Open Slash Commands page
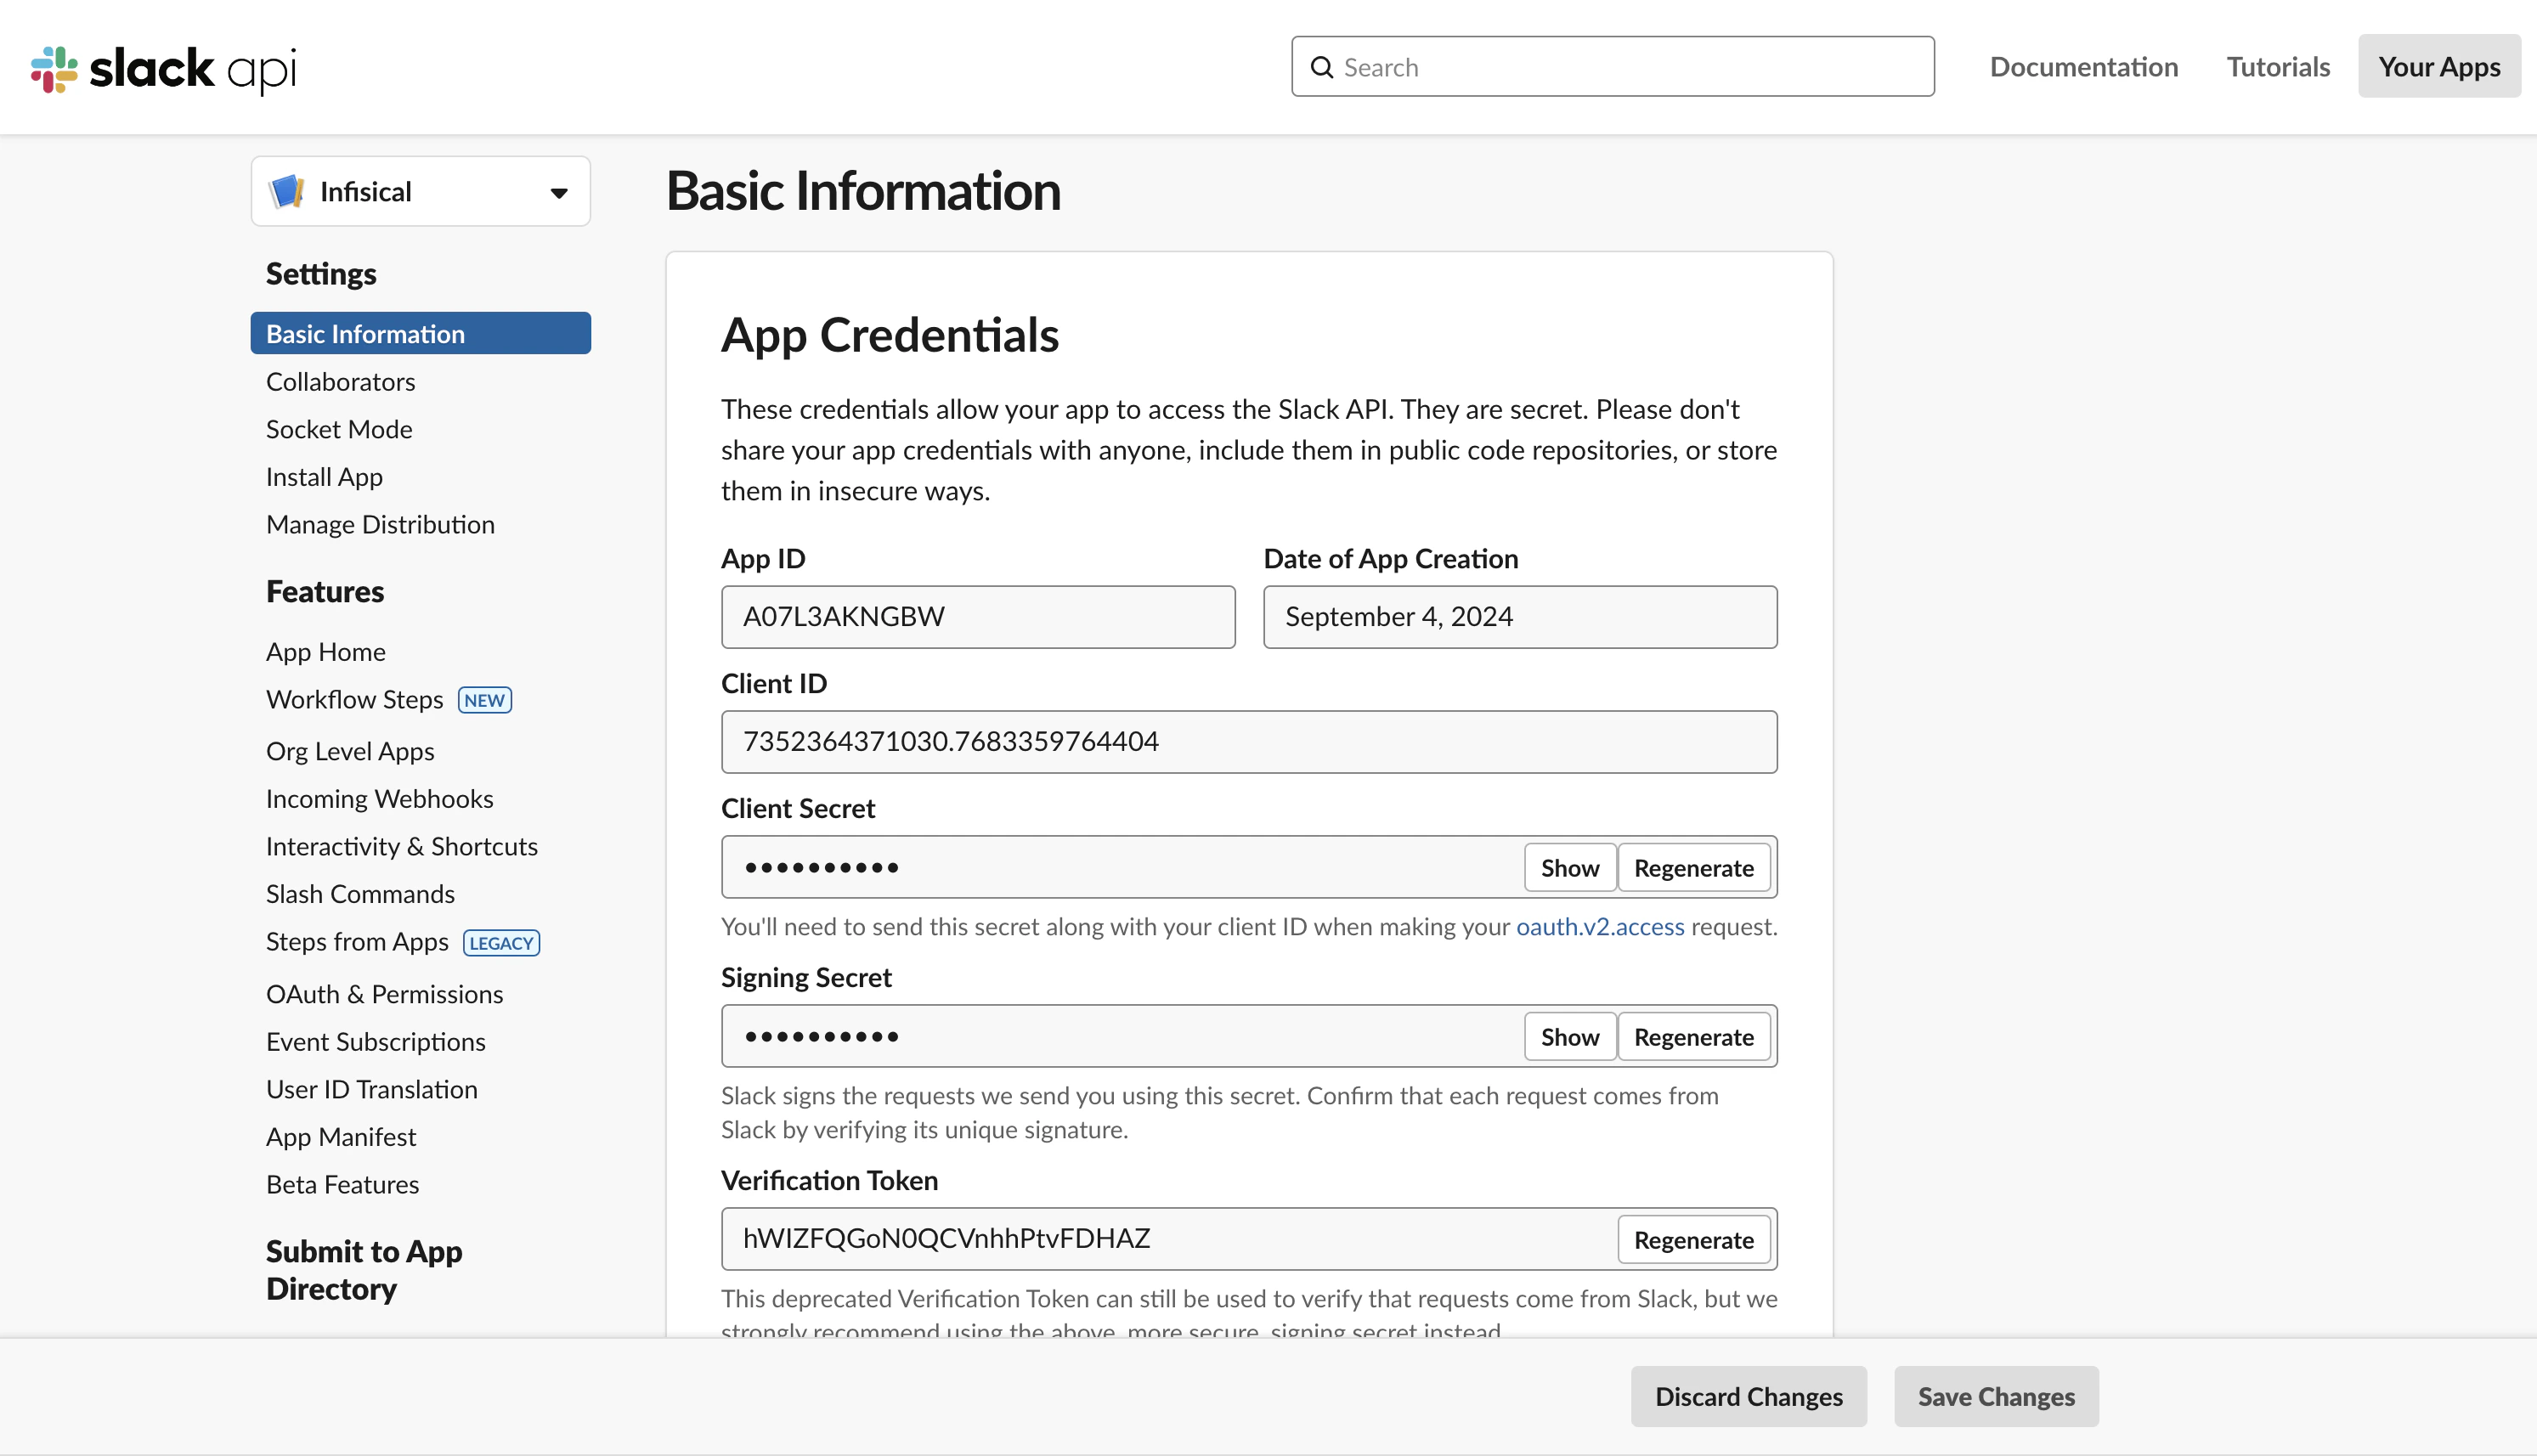2537x1456 pixels. click(x=361, y=894)
